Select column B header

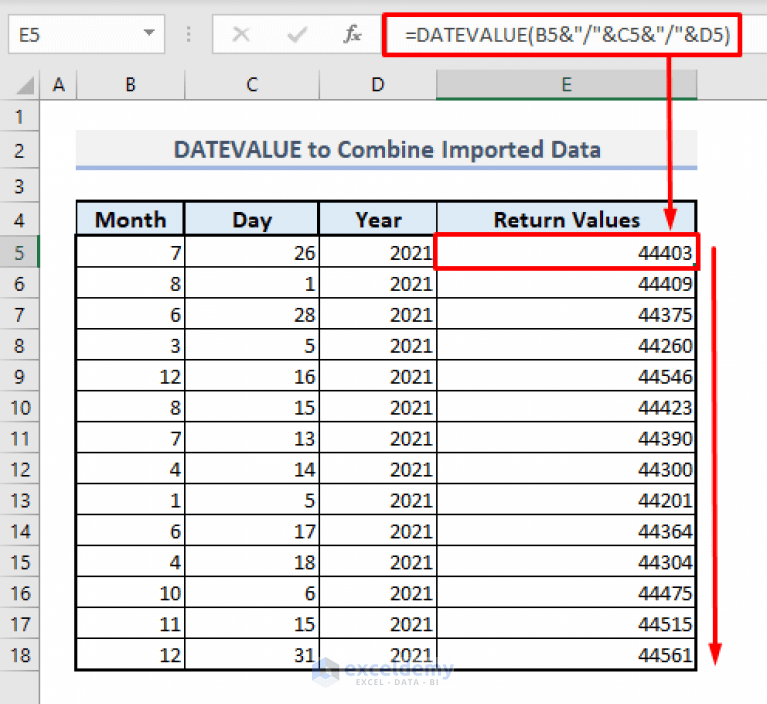pyautogui.click(x=131, y=85)
